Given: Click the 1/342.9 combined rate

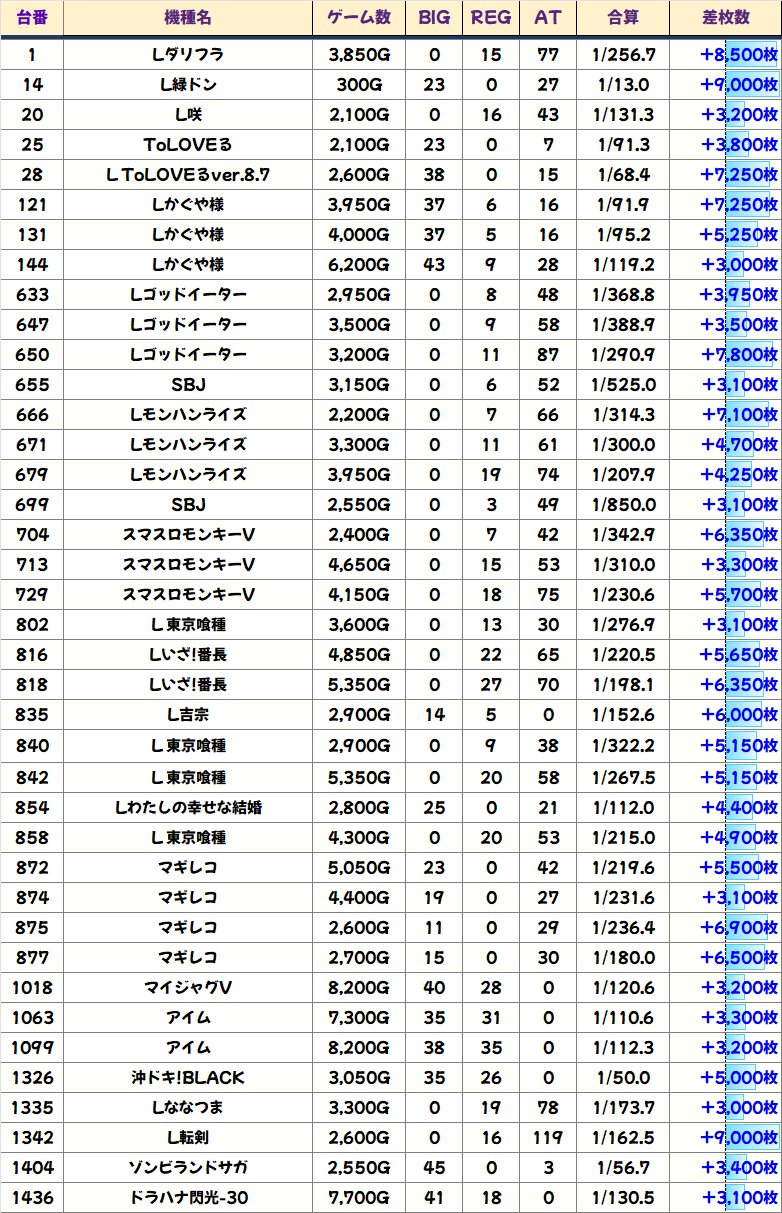Looking at the screenshot, I should [624, 535].
